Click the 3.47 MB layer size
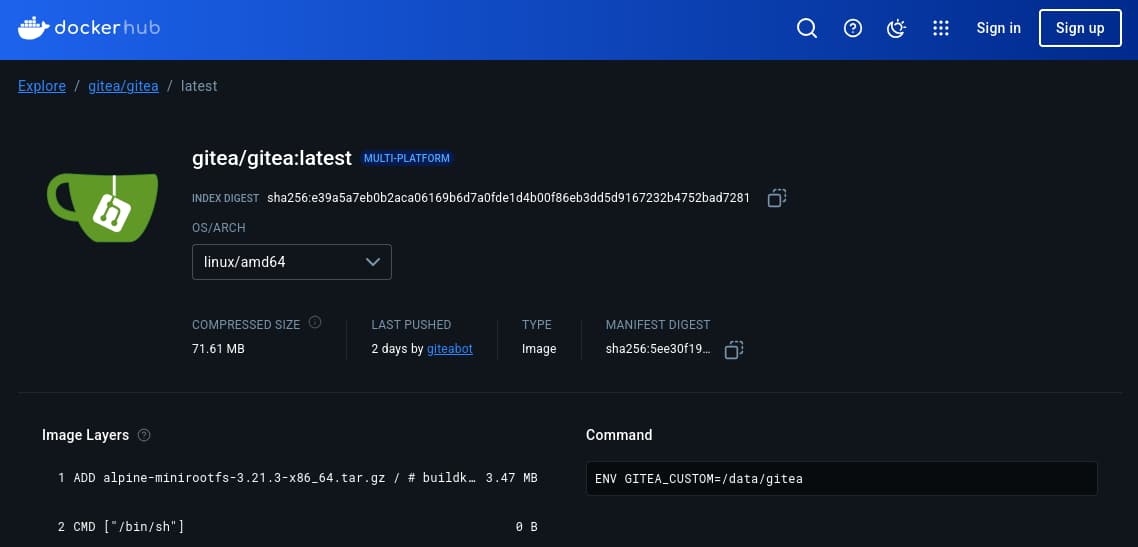 pyautogui.click(x=512, y=478)
